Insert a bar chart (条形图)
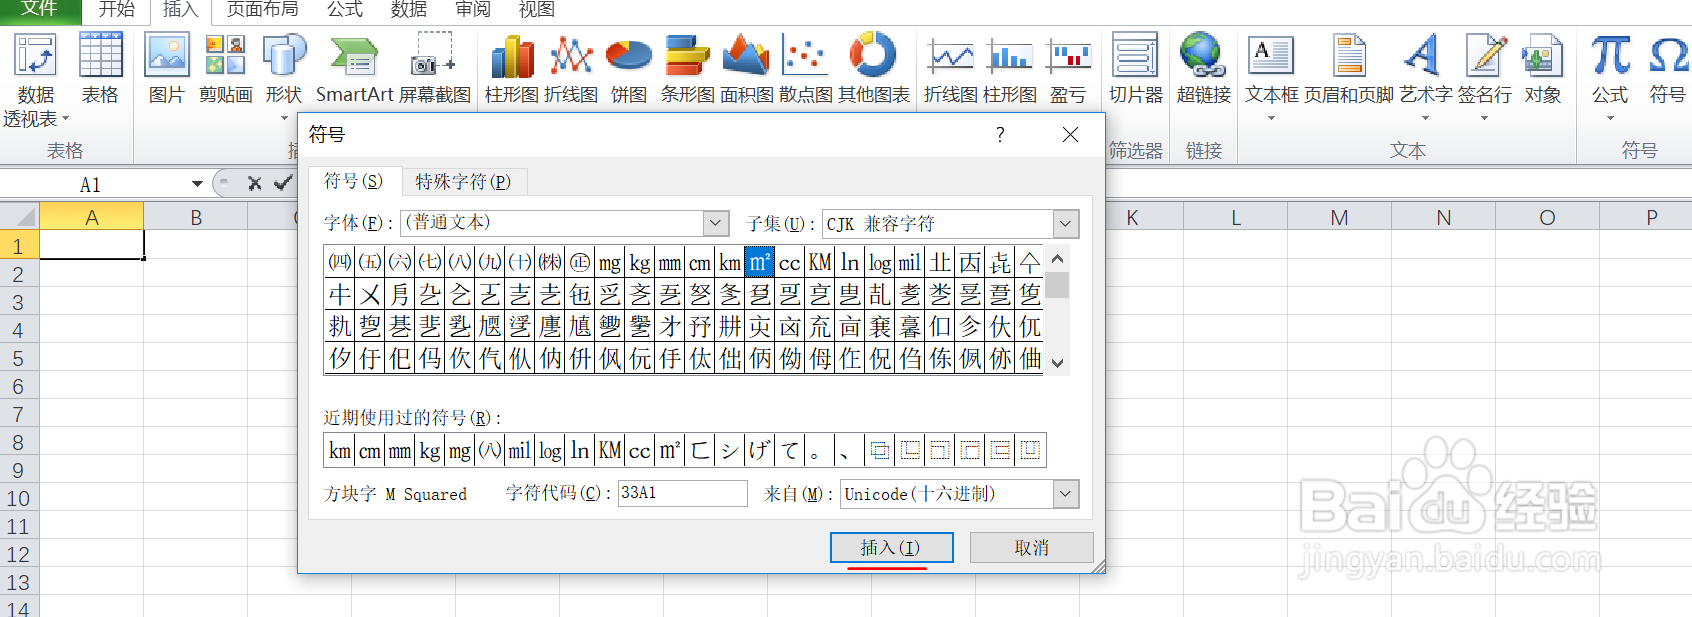 (688, 68)
